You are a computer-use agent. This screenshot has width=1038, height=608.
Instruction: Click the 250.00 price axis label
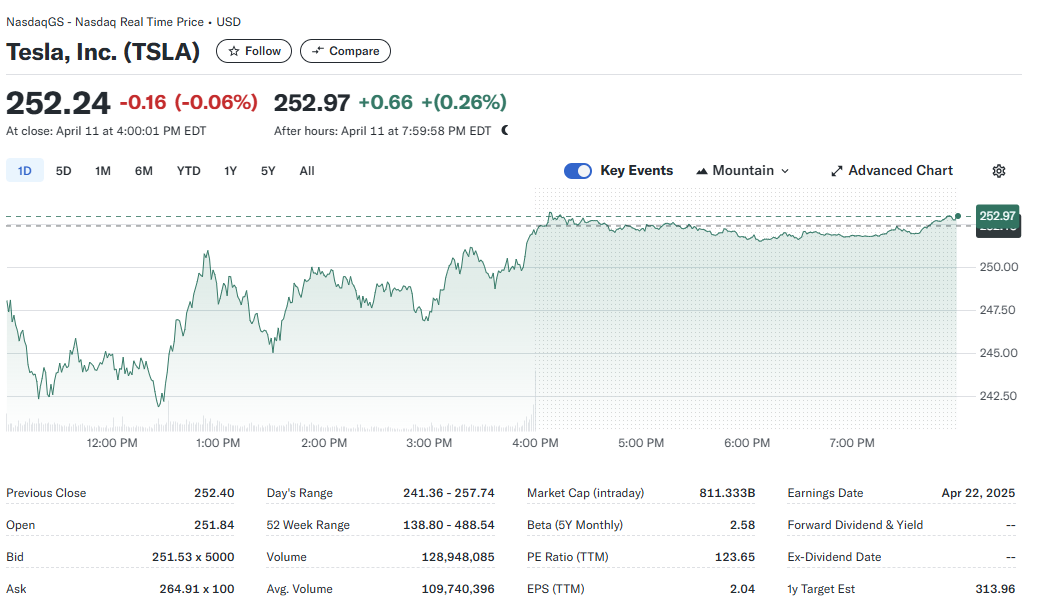click(999, 267)
